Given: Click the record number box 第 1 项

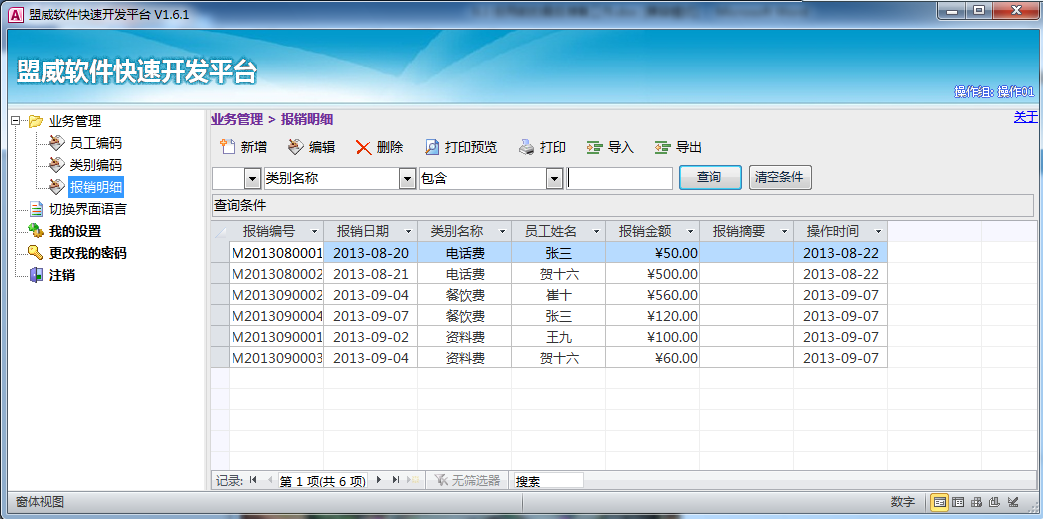Looking at the screenshot, I should [x=322, y=480].
